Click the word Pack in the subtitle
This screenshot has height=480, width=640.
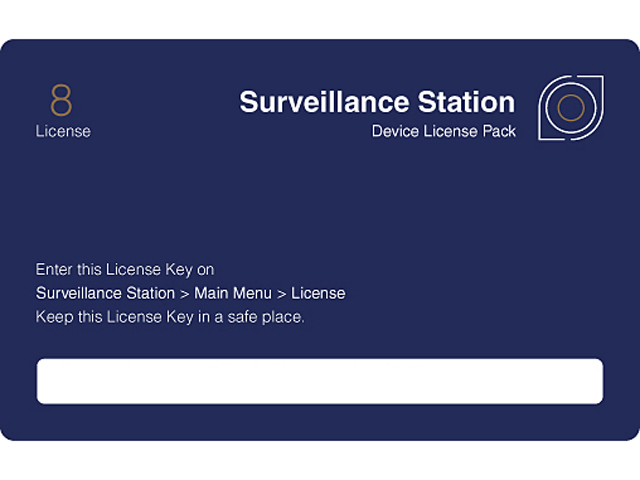(x=498, y=132)
